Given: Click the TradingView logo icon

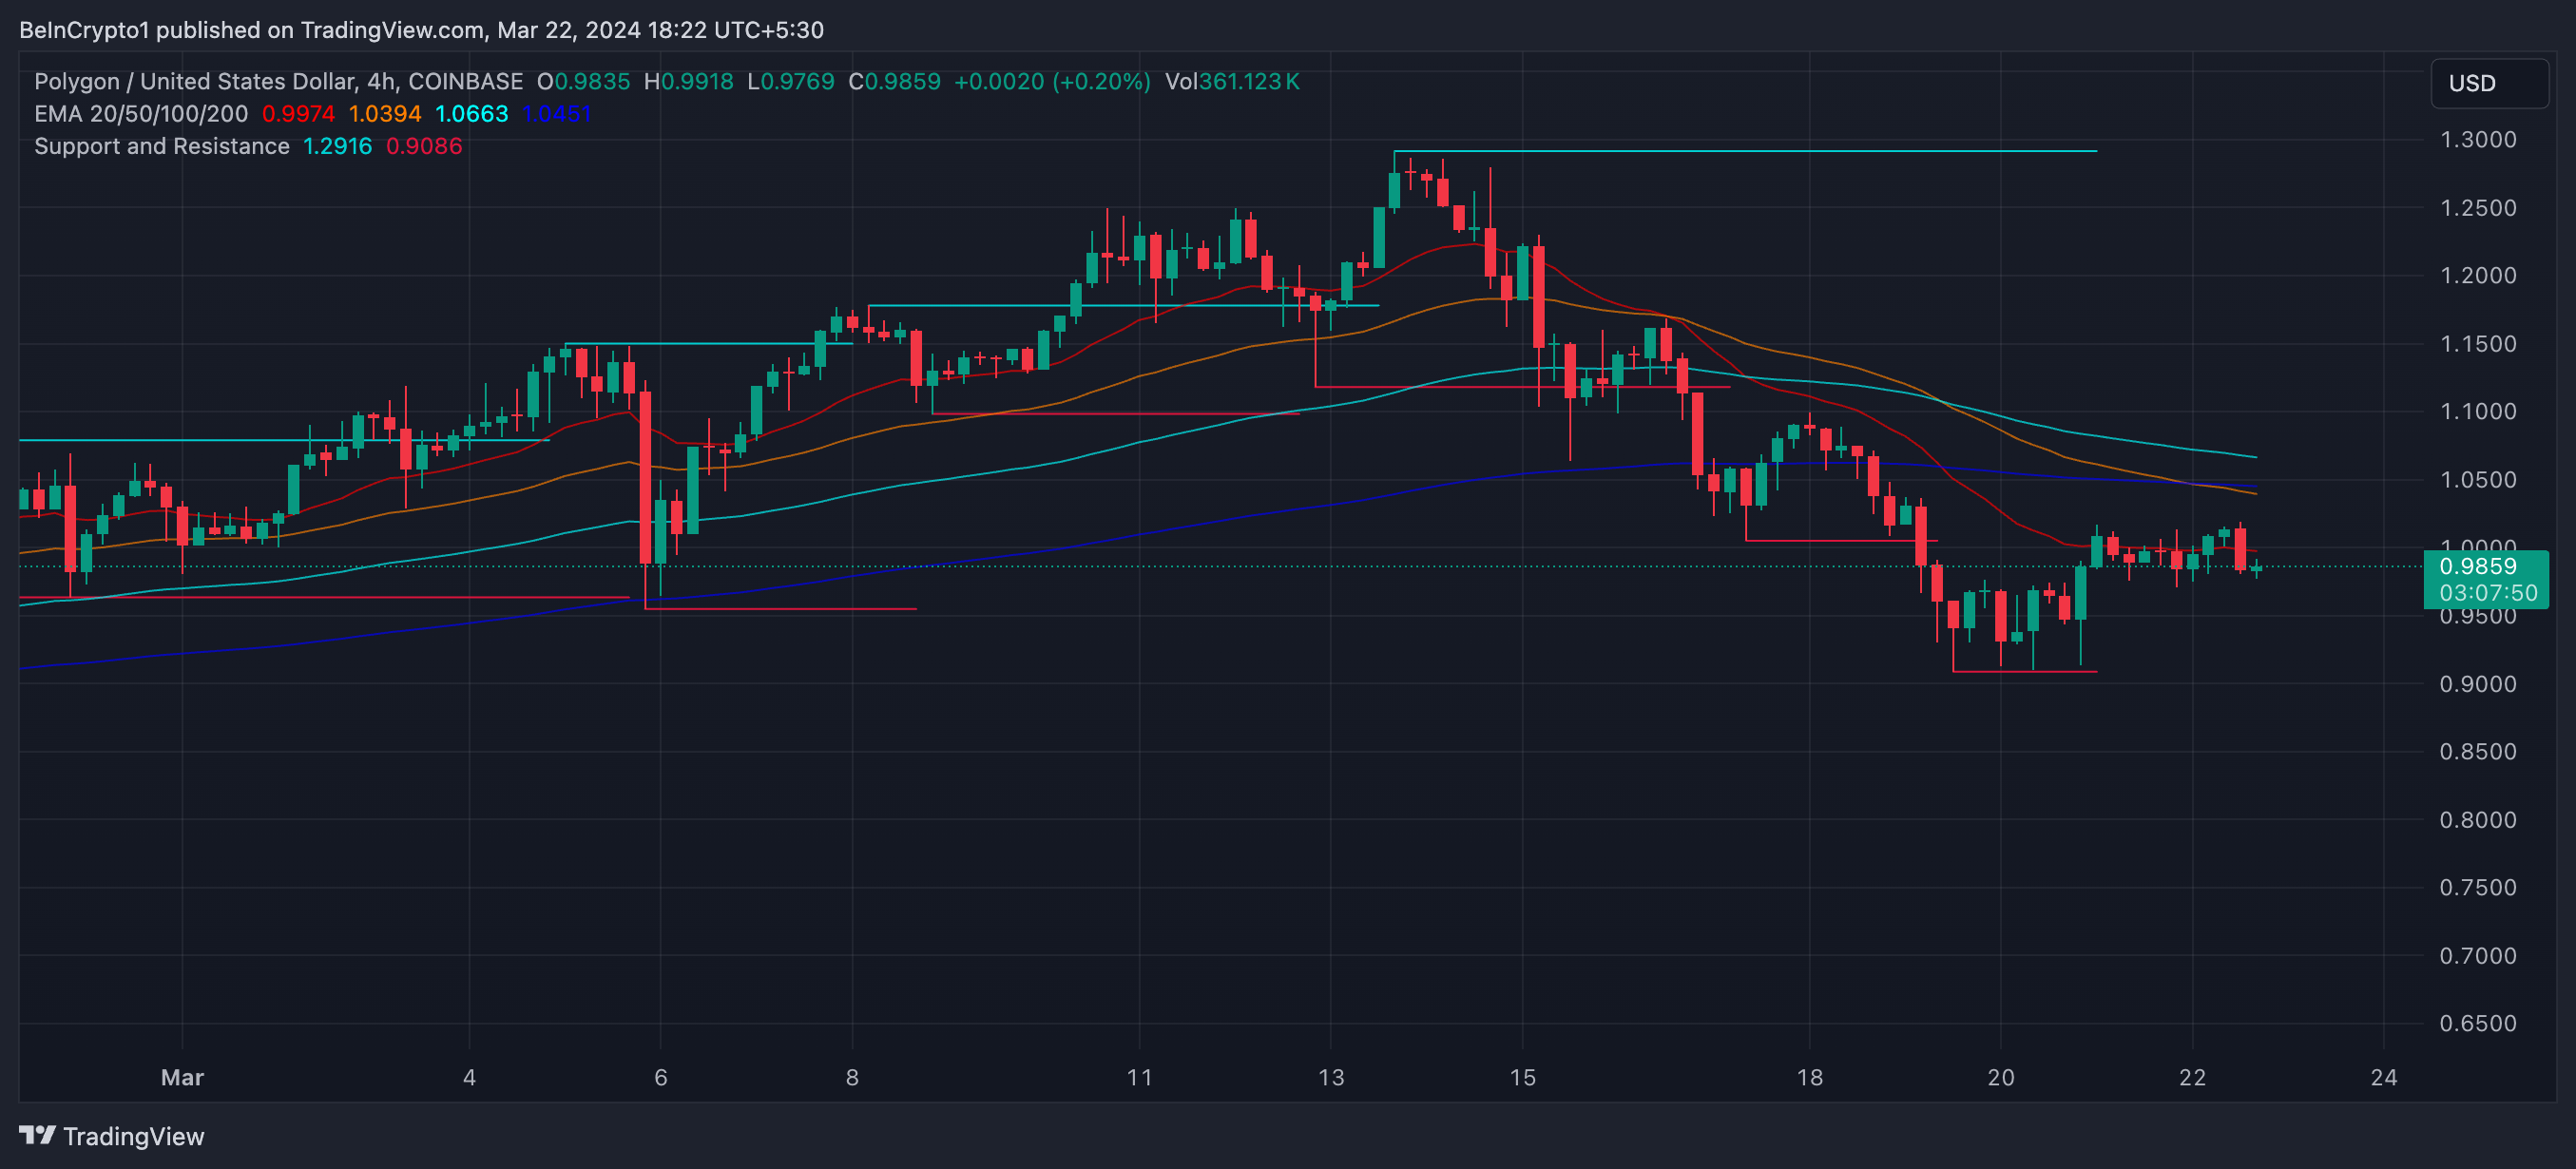Looking at the screenshot, I should point(37,1135).
